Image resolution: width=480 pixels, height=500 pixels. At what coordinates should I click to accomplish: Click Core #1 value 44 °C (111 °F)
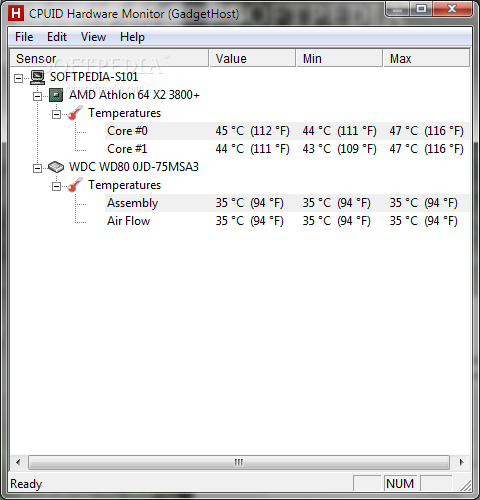pos(252,149)
